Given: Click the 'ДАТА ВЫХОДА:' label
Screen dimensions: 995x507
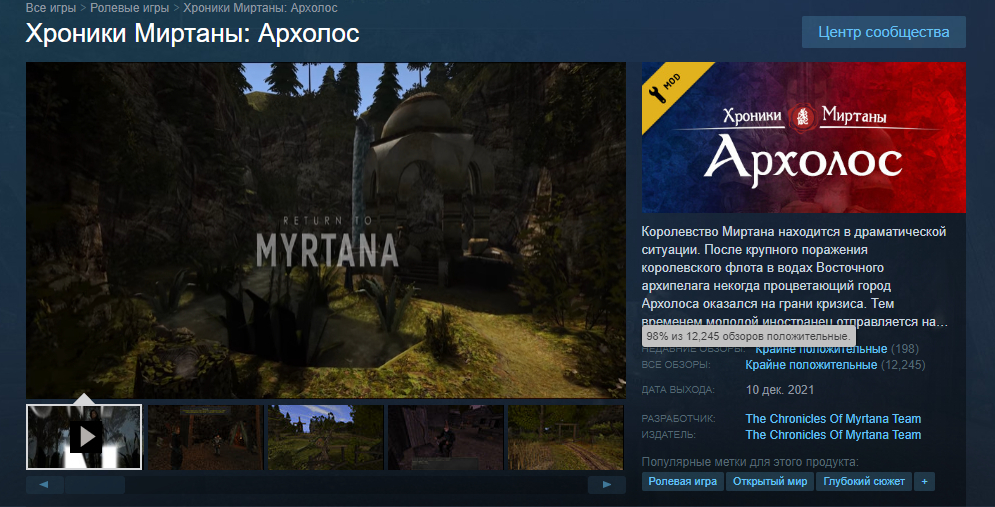Looking at the screenshot, I should [678, 390].
